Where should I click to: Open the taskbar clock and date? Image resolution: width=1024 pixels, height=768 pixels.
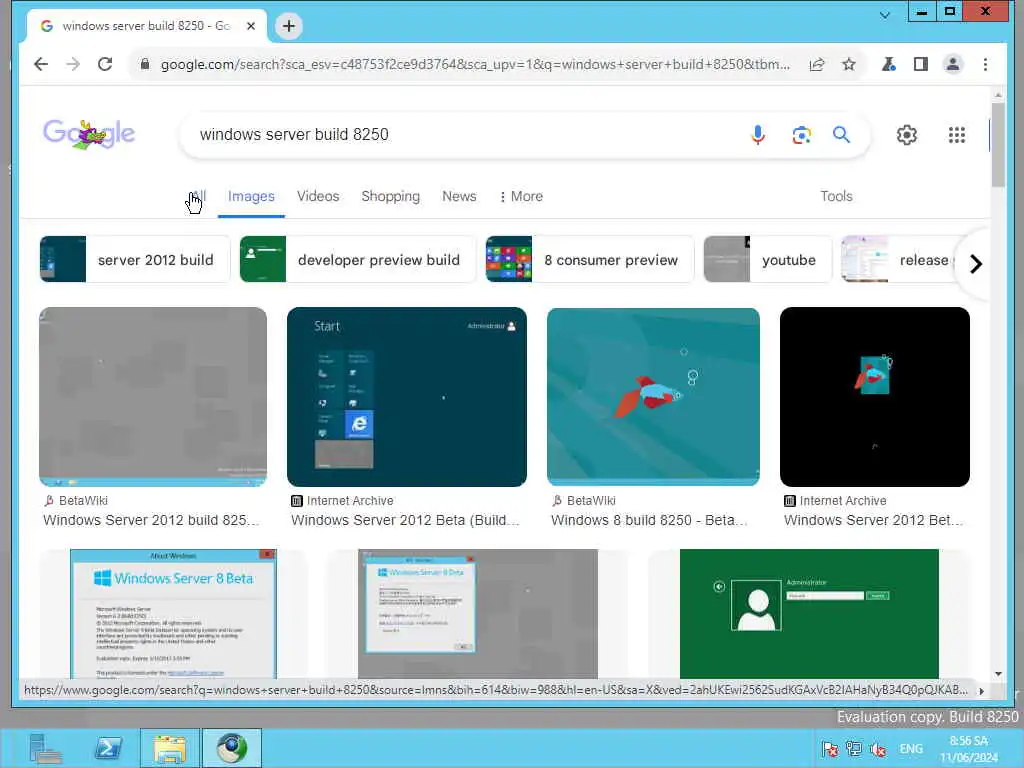pos(969,749)
